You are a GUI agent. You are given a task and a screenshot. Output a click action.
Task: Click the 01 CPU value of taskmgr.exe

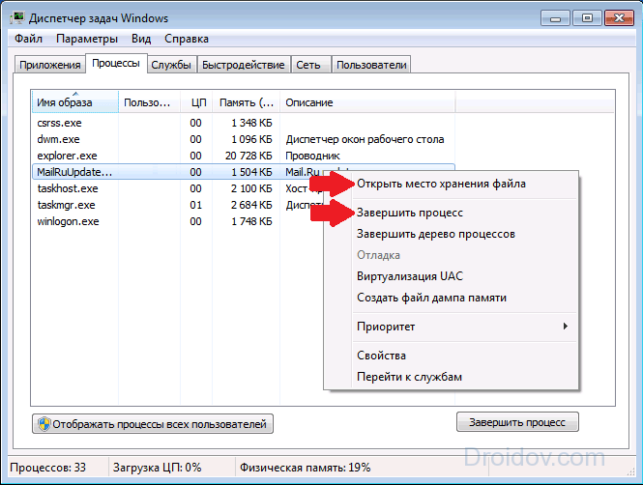[x=196, y=205]
